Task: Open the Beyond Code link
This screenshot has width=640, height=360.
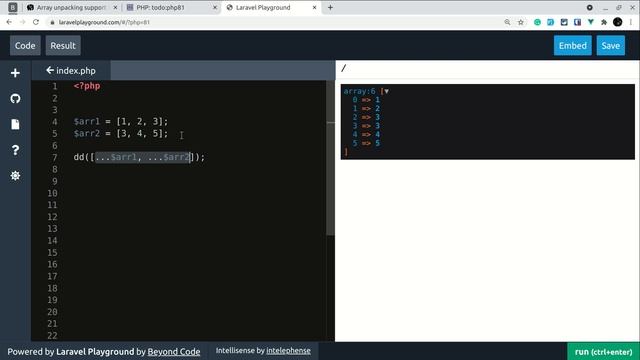Action: pyautogui.click(x=173, y=351)
